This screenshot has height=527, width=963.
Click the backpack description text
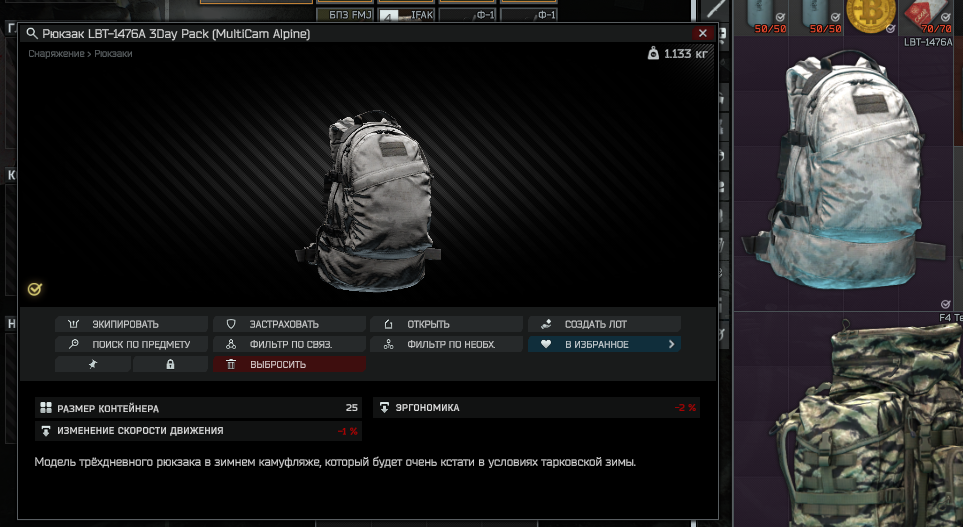pyautogui.click(x=335, y=461)
